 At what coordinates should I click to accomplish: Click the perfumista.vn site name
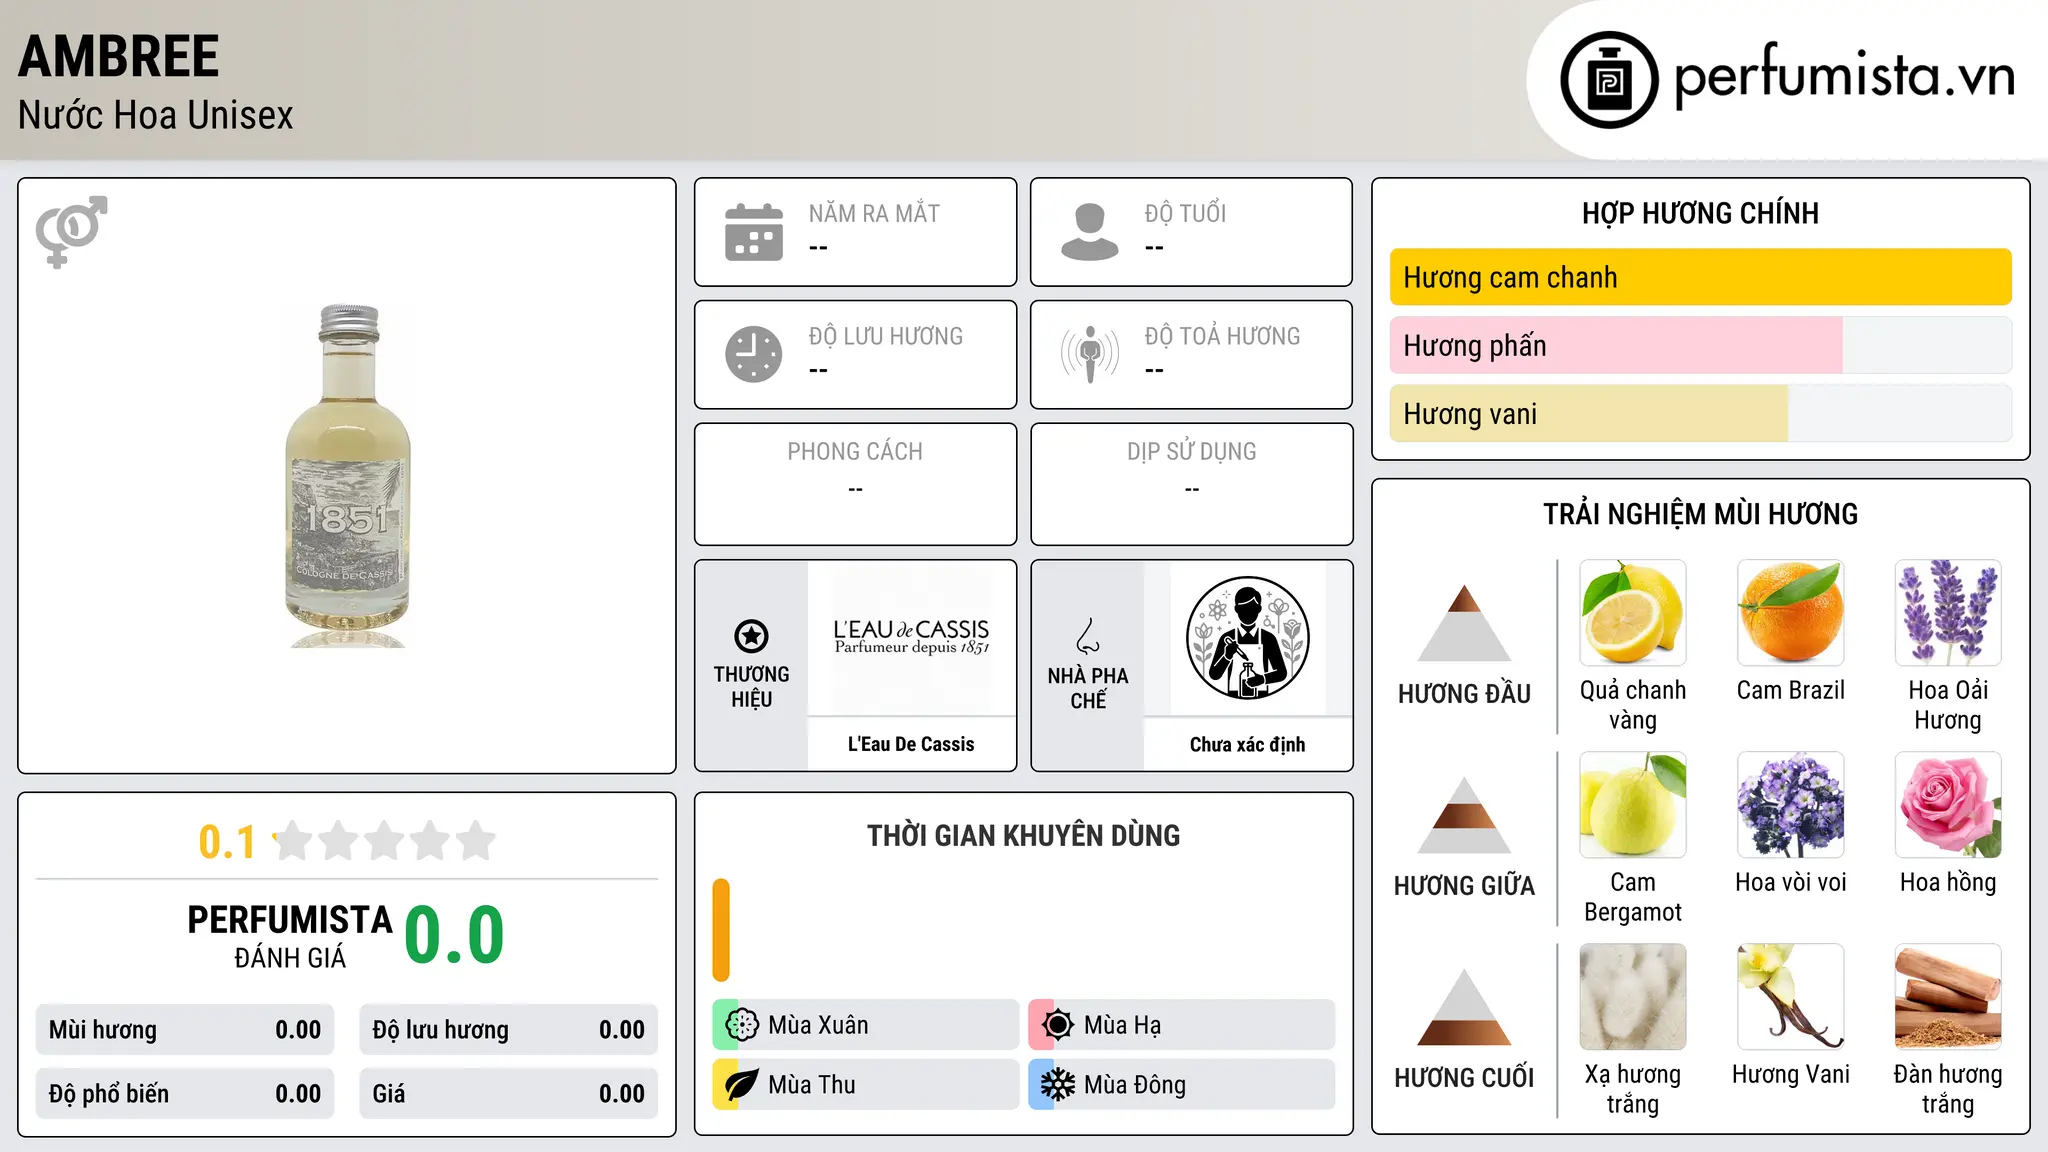click(x=1845, y=76)
